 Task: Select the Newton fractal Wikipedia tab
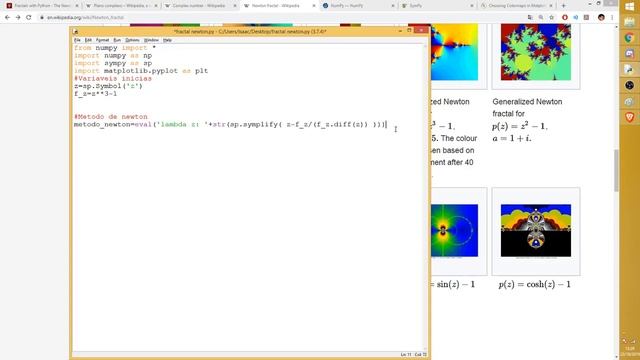point(279,6)
